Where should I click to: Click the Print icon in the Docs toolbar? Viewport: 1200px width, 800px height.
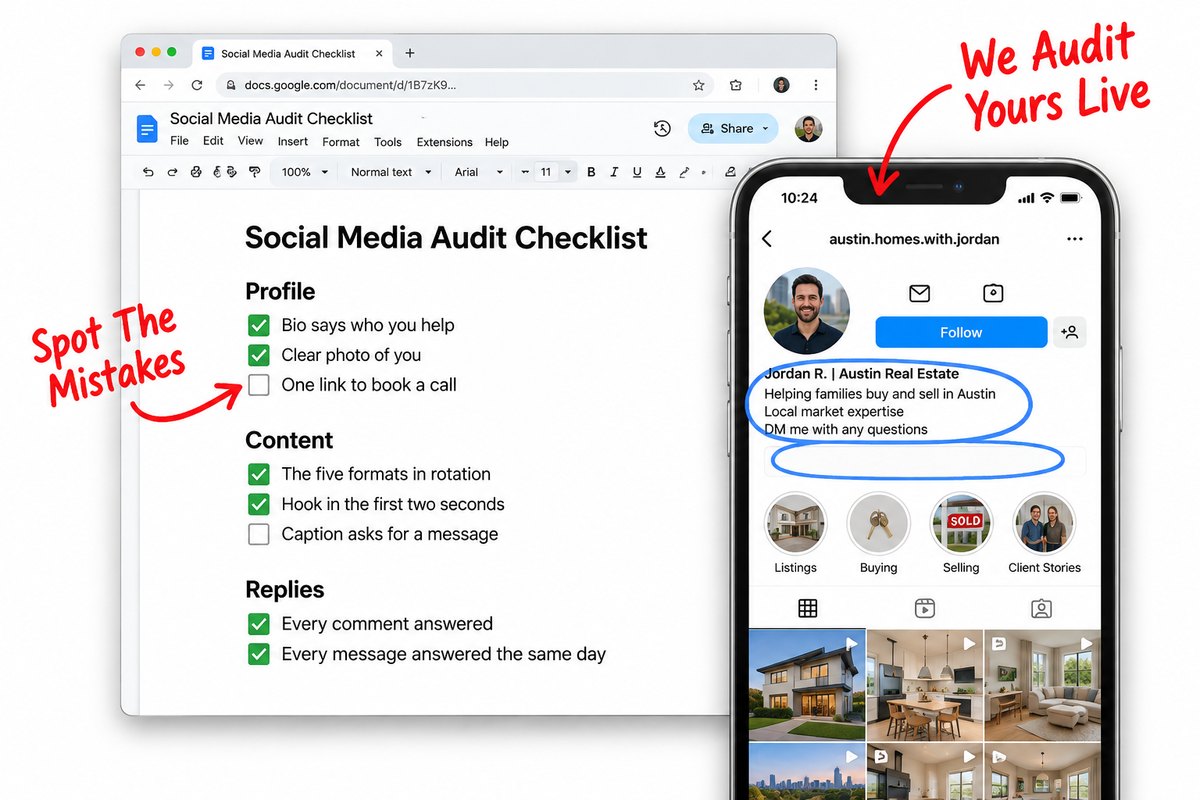(197, 172)
